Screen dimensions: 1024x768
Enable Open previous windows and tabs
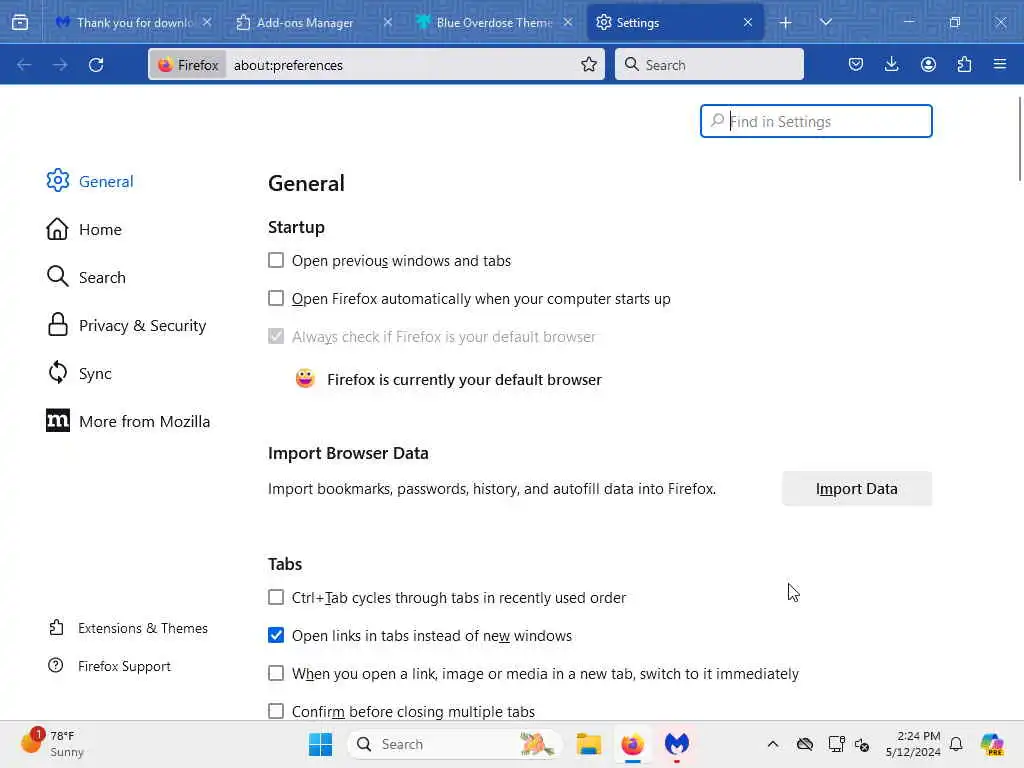(276, 261)
